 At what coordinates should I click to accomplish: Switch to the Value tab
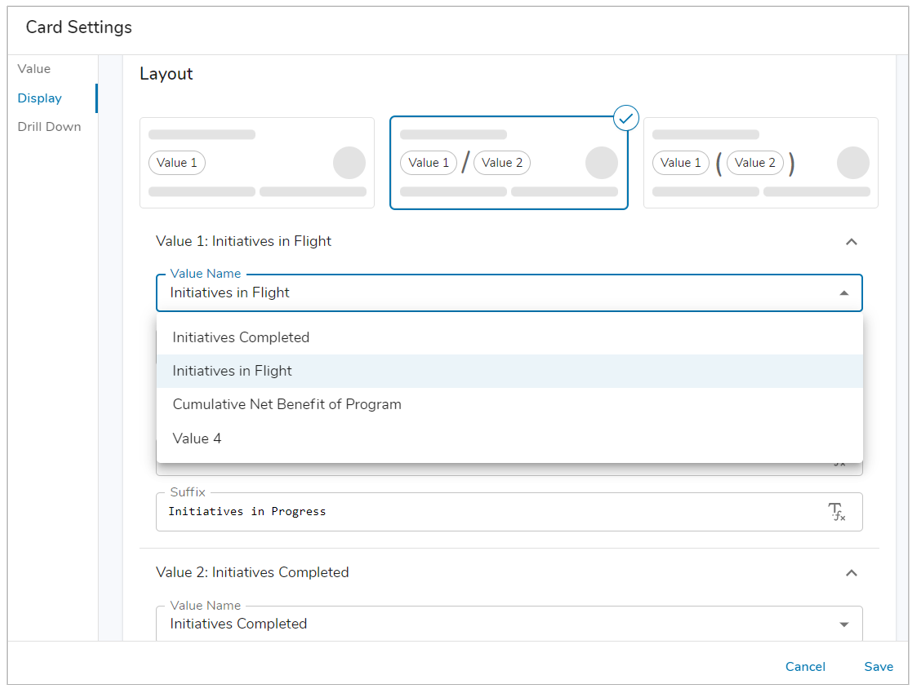(x=34, y=68)
